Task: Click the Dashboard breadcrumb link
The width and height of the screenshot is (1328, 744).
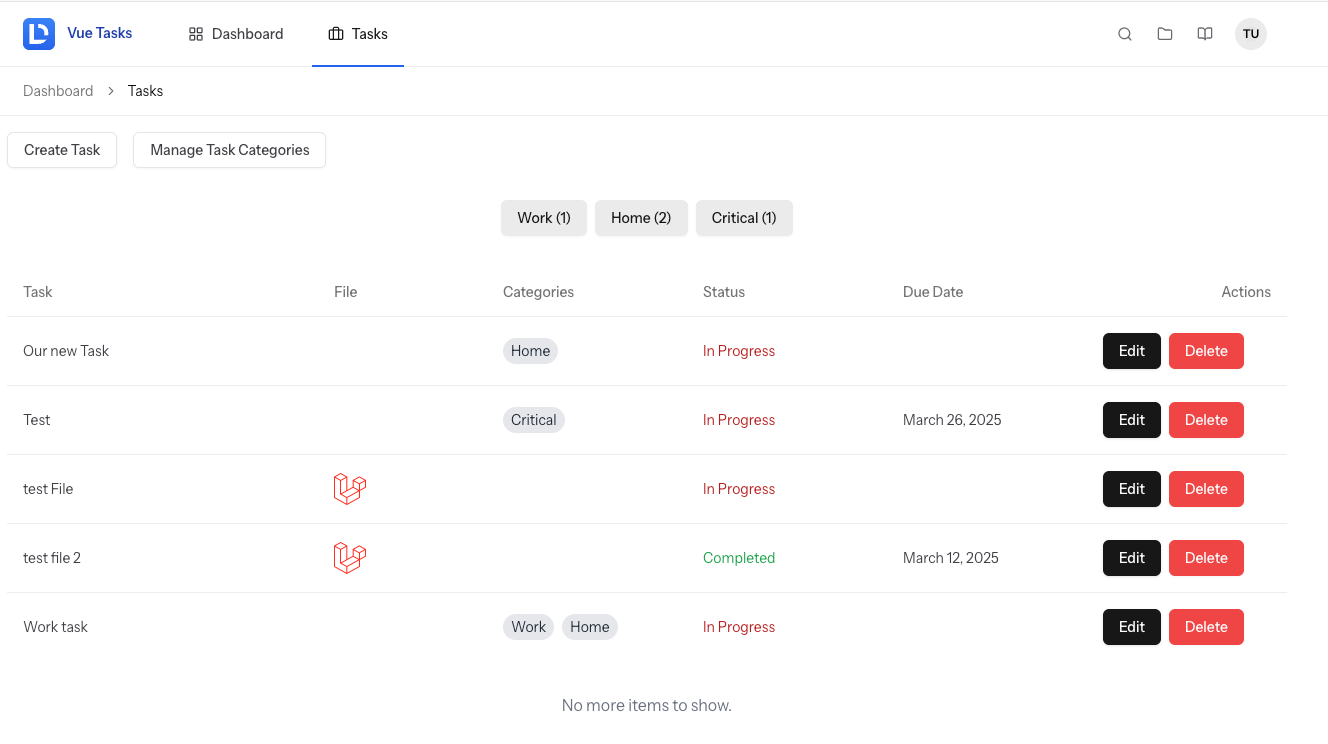Action: coord(58,91)
